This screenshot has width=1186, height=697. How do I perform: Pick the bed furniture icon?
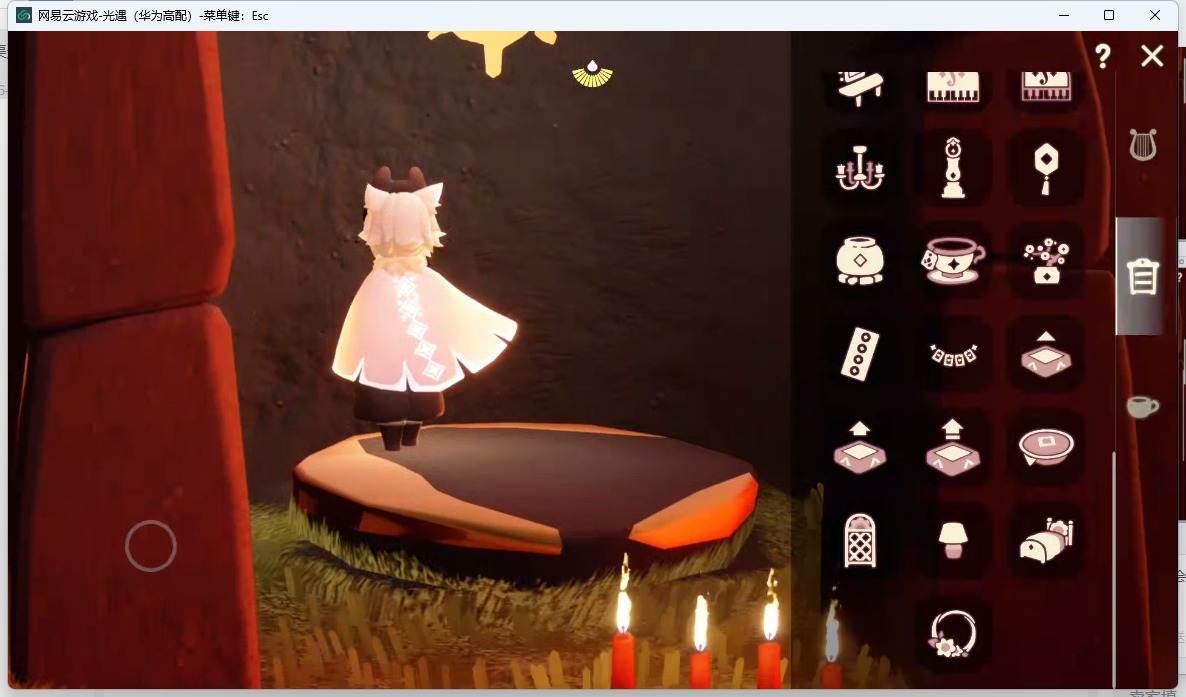1046,540
